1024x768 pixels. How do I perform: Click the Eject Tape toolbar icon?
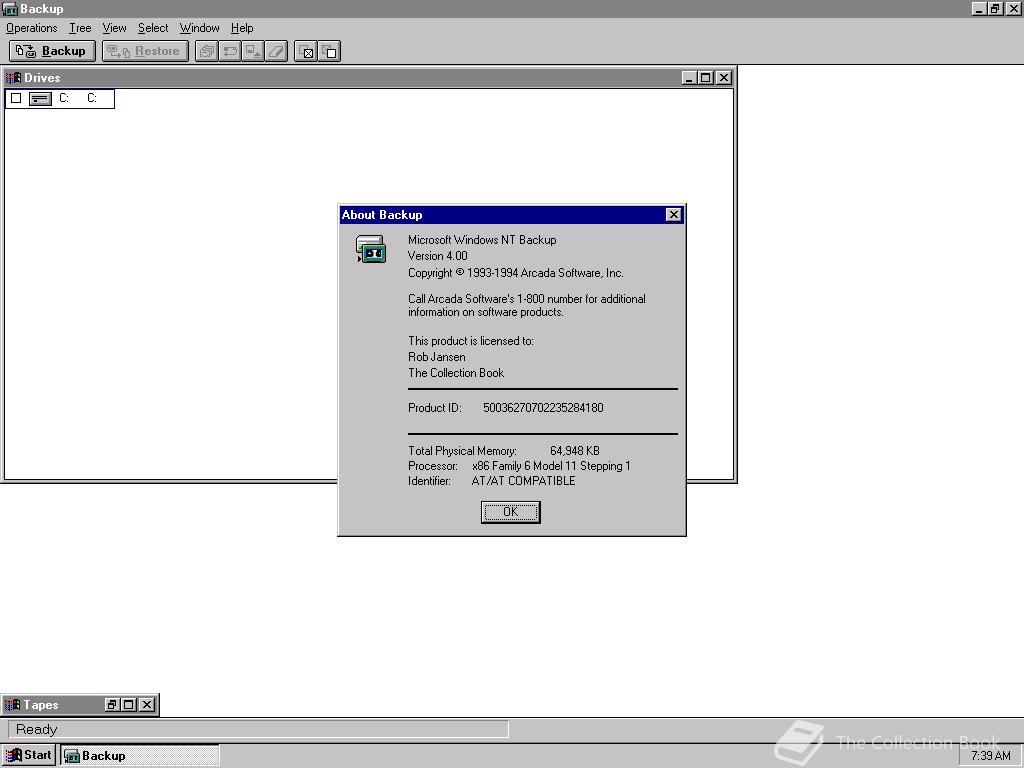click(x=253, y=51)
